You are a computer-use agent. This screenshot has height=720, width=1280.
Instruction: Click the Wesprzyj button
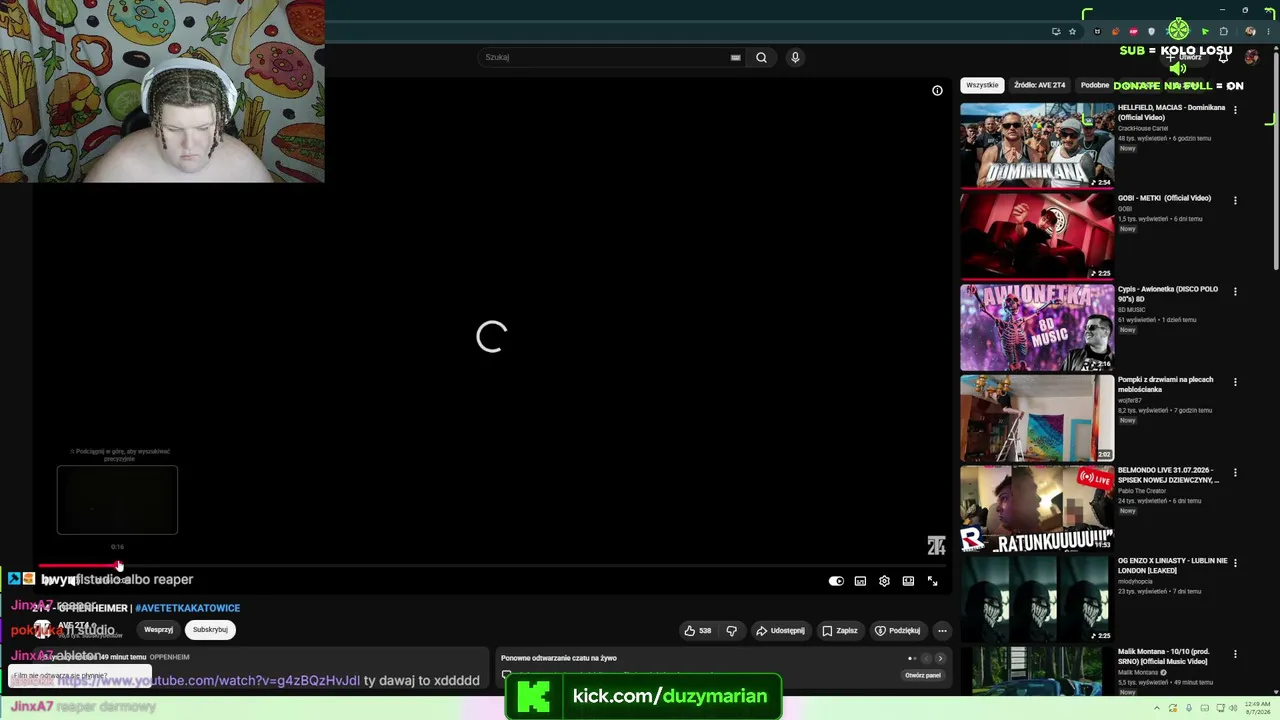click(x=159, y=630)
